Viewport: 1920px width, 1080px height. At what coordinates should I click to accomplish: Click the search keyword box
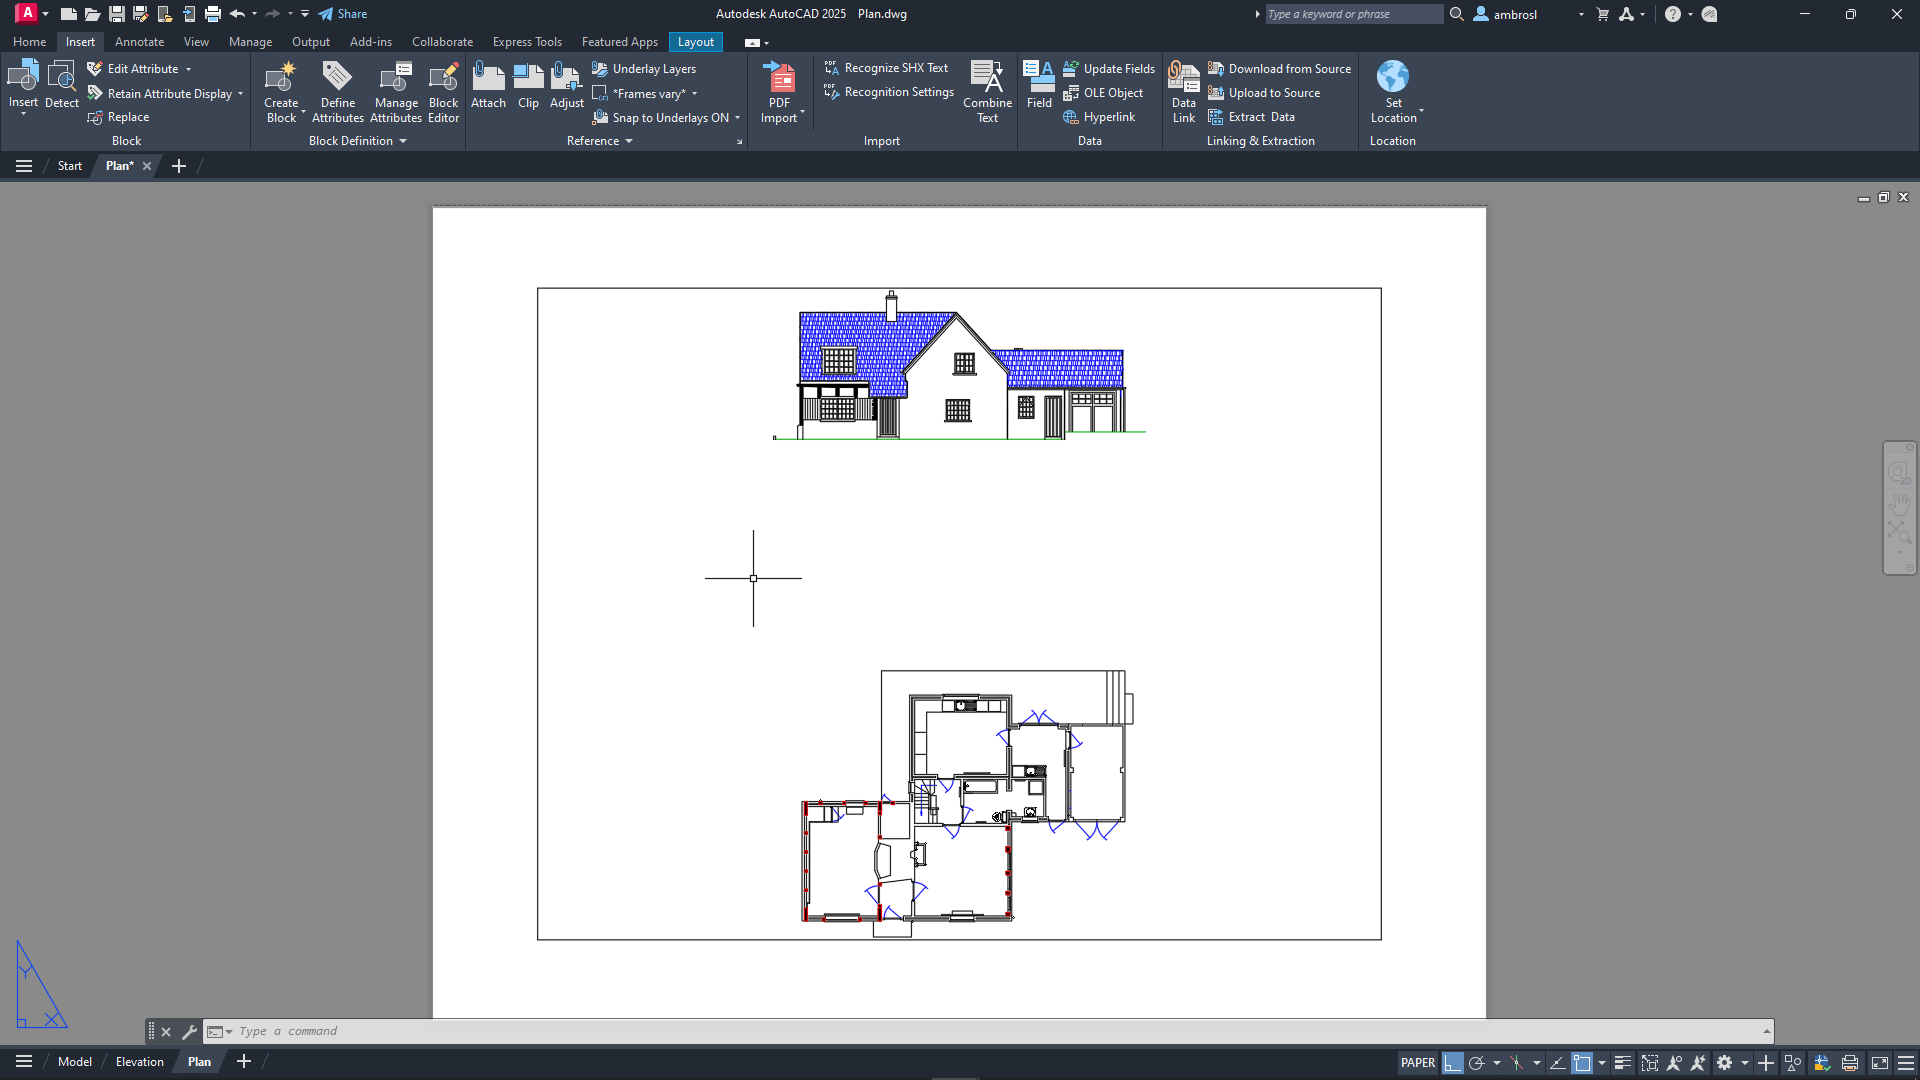pyautogui.click(x=1352, y=14)
